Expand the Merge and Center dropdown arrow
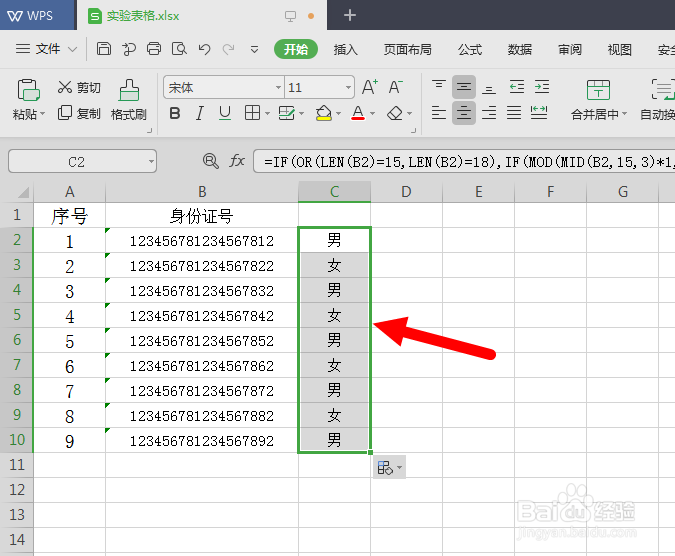Viewport: 675px width, 556px height. 624,114
